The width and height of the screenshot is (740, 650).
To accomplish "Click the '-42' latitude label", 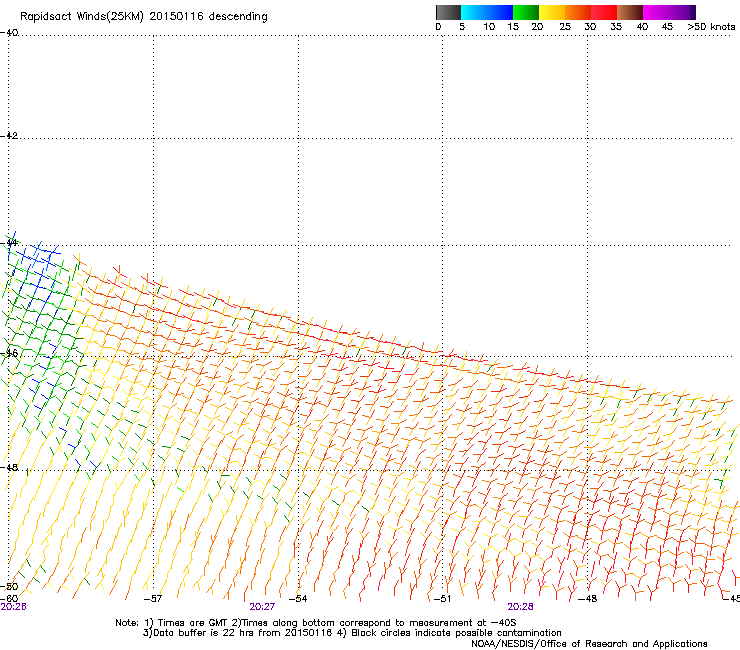I will pos(9,136).
